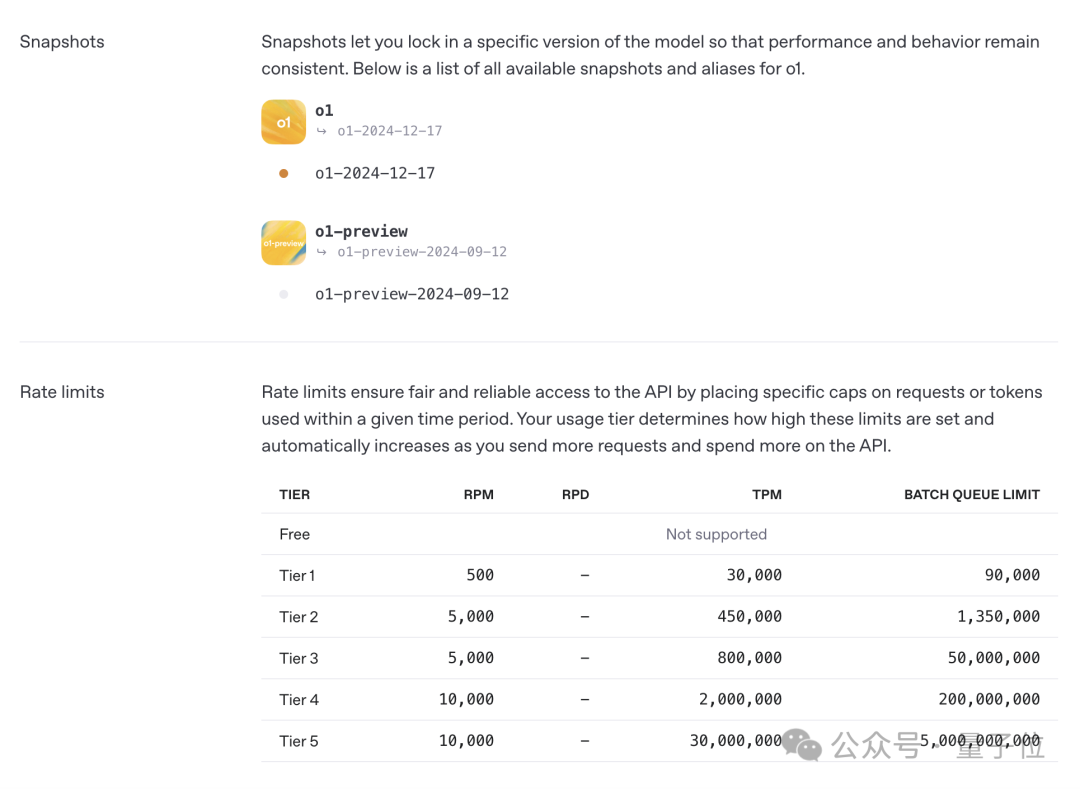
Task: Click the gray dot beside o1-preview-2024-09-12
Action: (x=283, y=294)
